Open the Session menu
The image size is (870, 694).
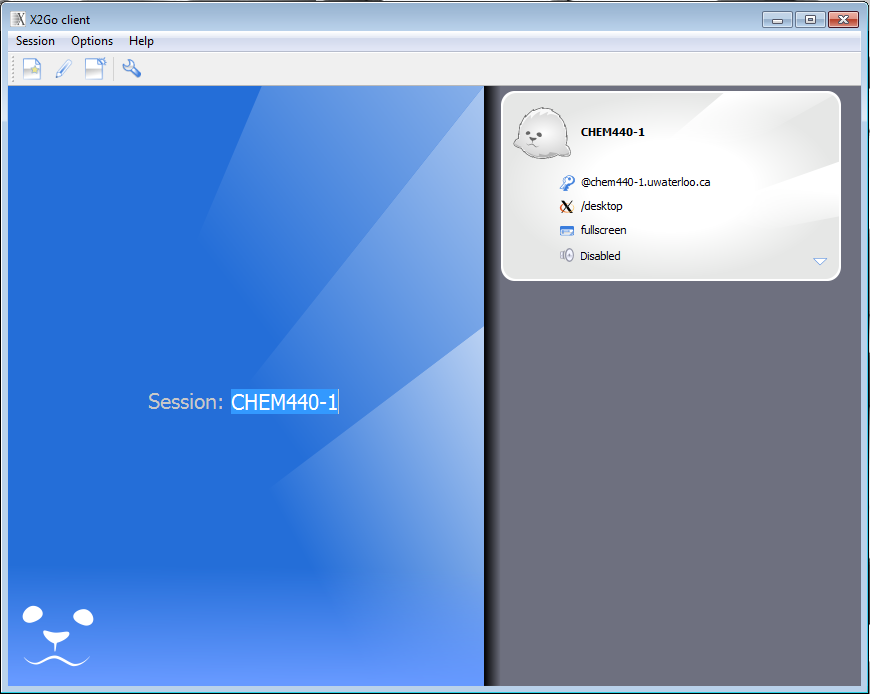click(x=35, y=41)
